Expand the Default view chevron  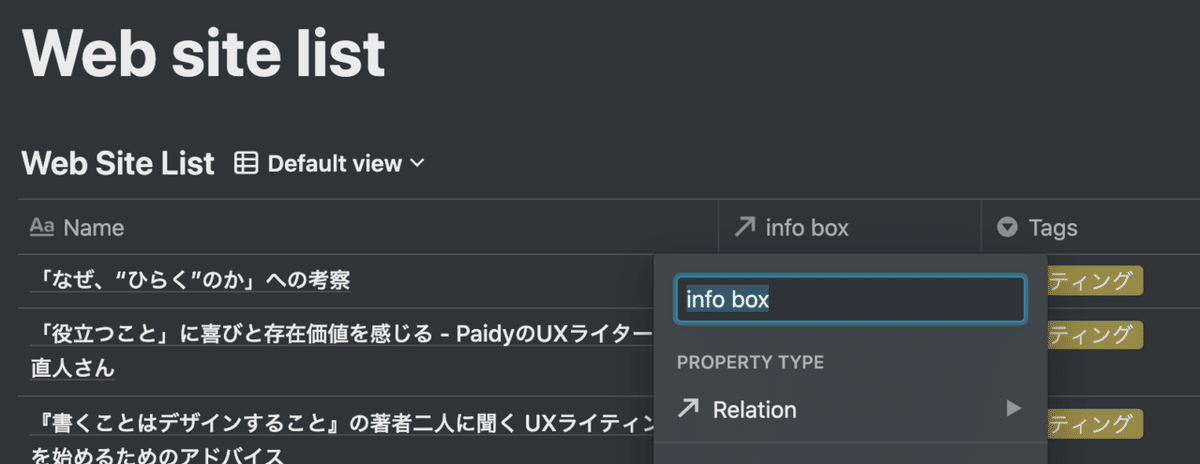point(417,163)
